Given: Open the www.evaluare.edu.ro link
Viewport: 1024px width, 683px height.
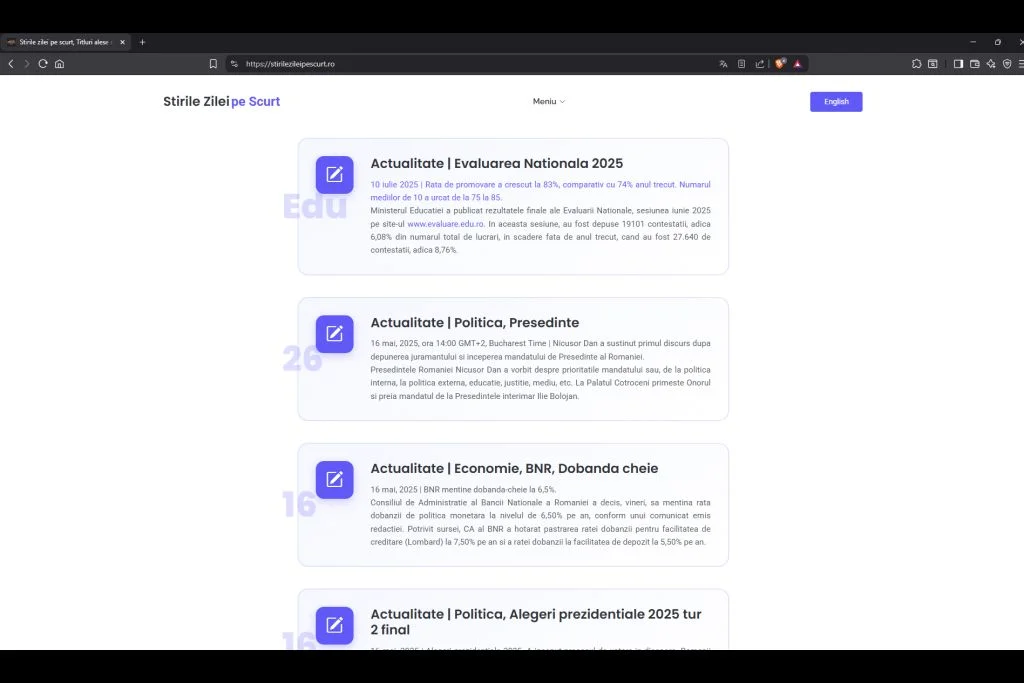Looking at the screenshot, I should [x=445, y=224].
